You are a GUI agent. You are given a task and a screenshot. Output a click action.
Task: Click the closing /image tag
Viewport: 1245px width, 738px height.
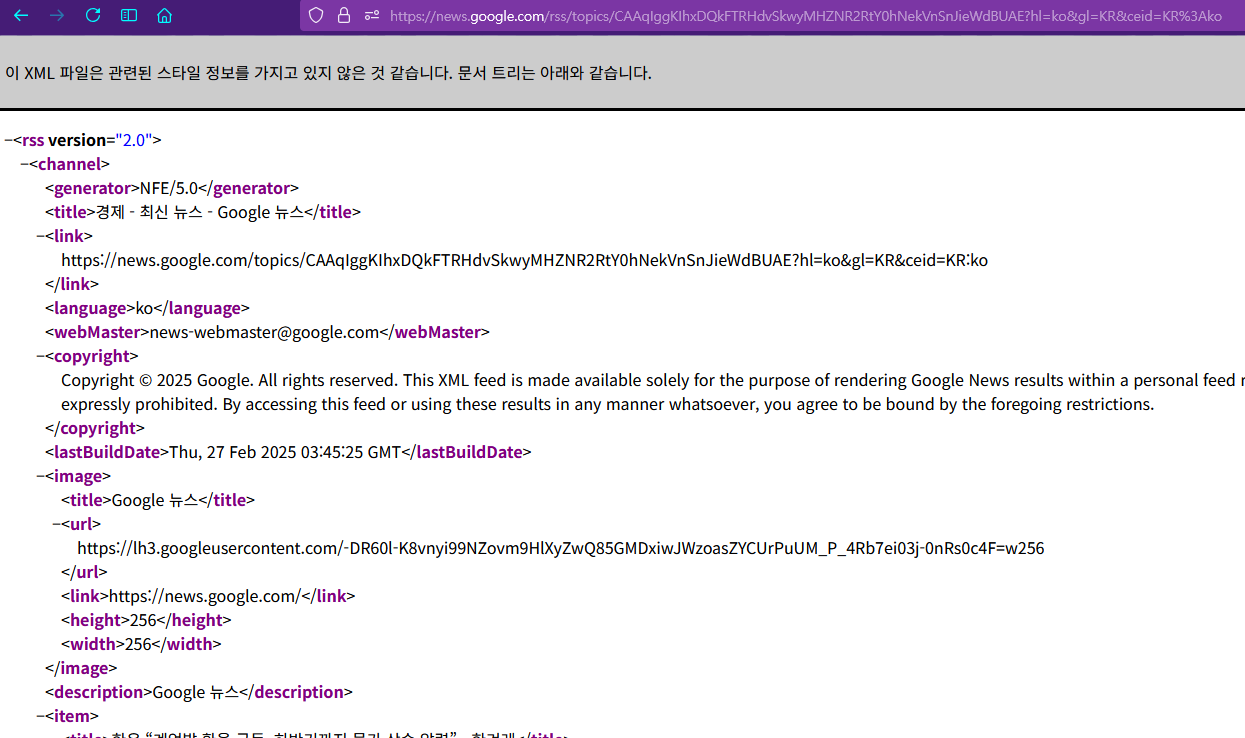click(81, 668)
